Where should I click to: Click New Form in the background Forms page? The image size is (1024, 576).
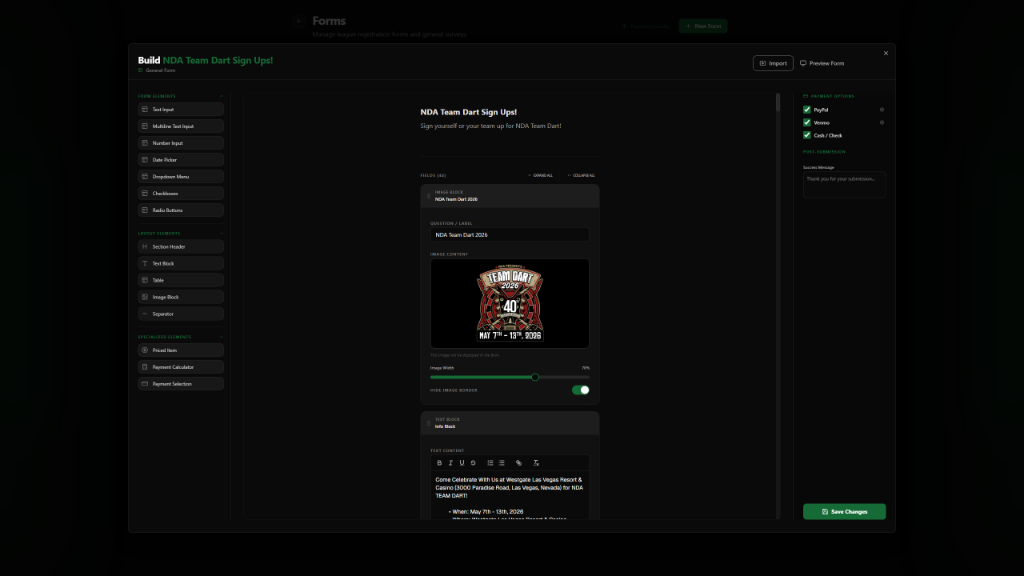click(703, 26)
